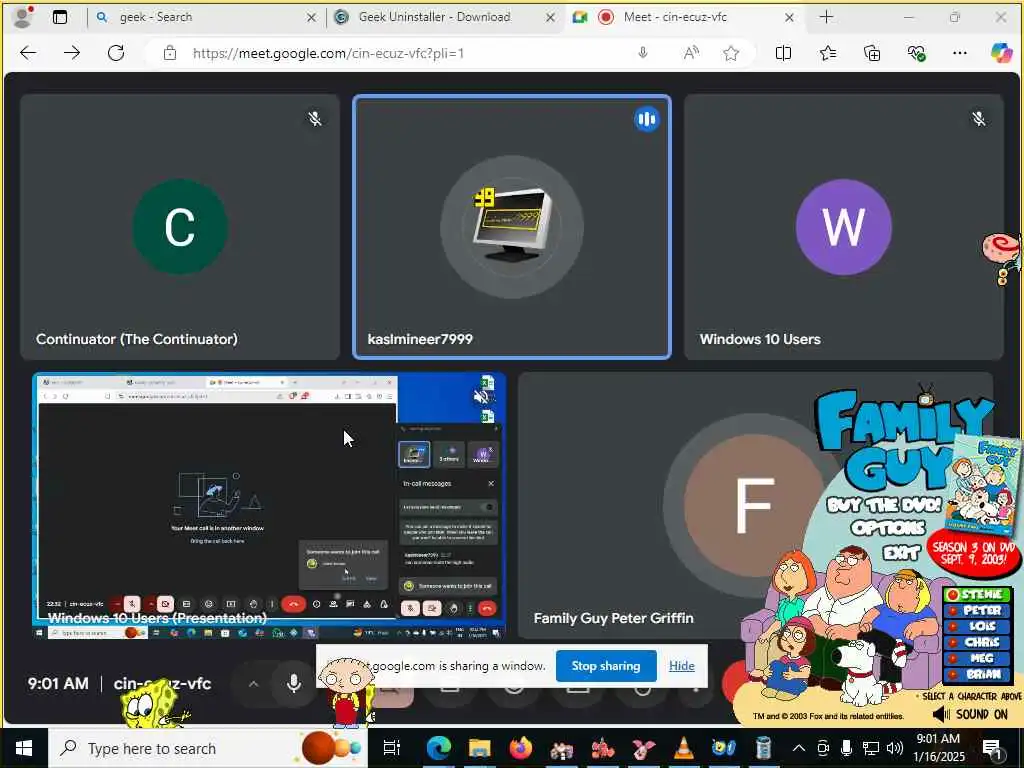1024x768 pixels.
Task: Open Collections in Edge toolbar
Action: [x=872, y=53]
